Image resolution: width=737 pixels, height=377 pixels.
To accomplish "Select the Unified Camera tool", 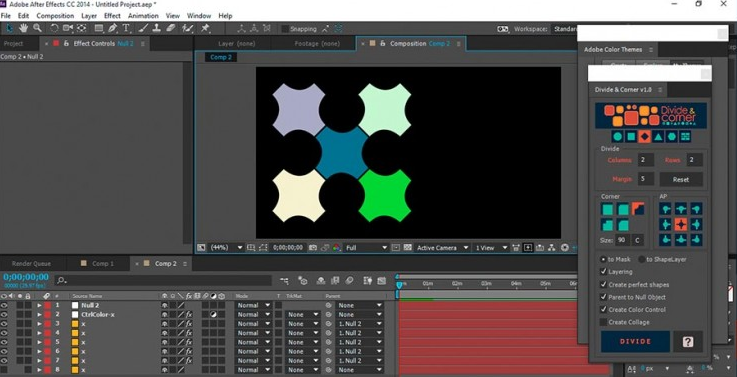I will (x=68, y=28).
